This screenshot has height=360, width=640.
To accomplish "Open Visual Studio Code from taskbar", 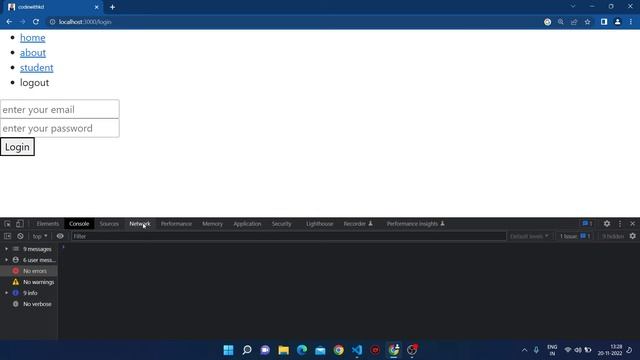I will click(357, 350).
